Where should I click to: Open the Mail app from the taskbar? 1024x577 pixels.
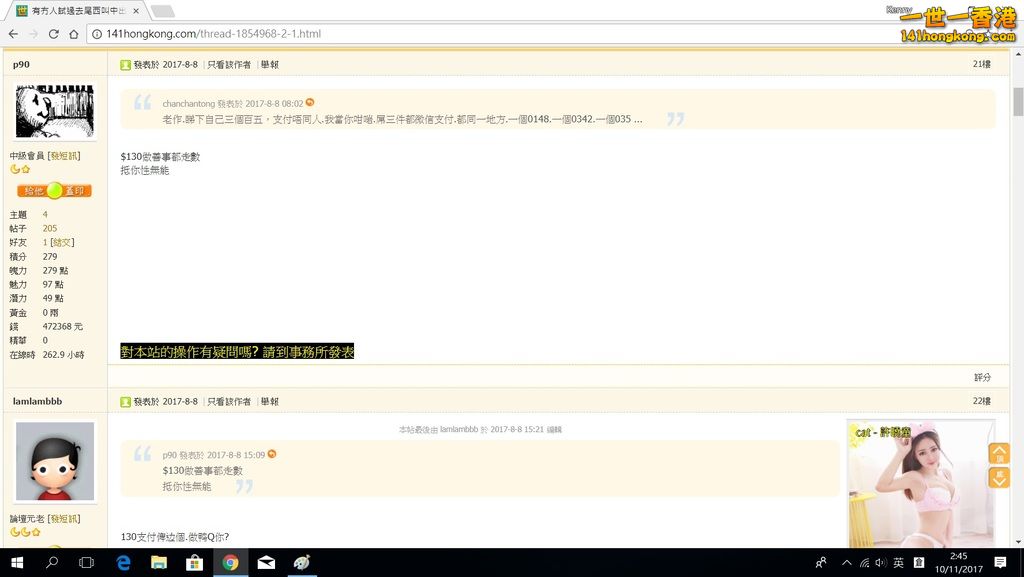point(266,563)
